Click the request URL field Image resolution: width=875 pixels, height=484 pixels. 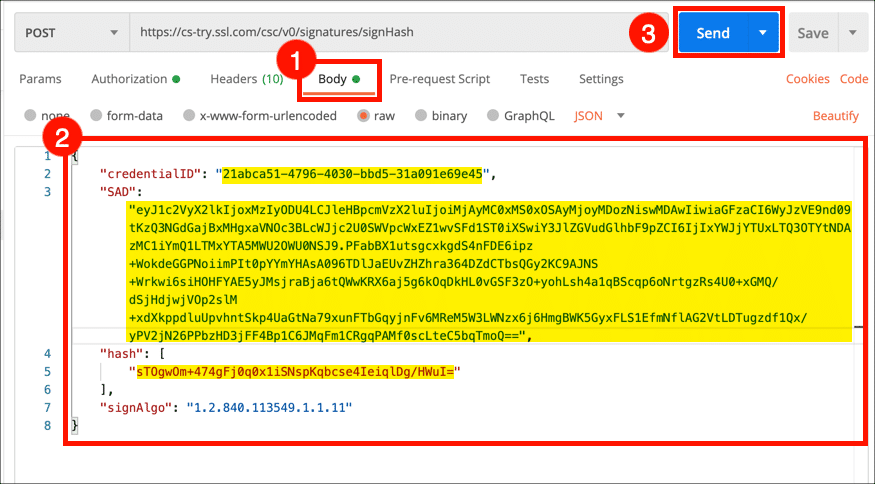point(400,32)
